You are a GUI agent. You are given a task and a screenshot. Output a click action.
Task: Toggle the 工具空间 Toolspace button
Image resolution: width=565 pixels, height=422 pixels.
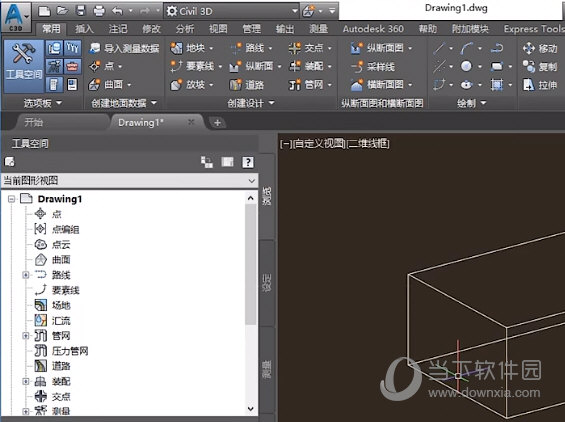(x=23, y=66)
